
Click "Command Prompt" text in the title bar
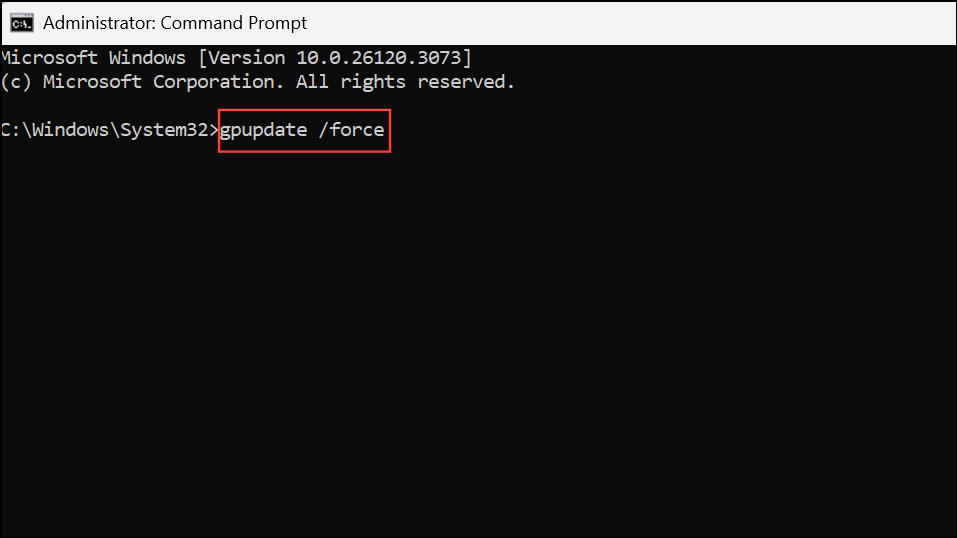click(x=234, y=23)
